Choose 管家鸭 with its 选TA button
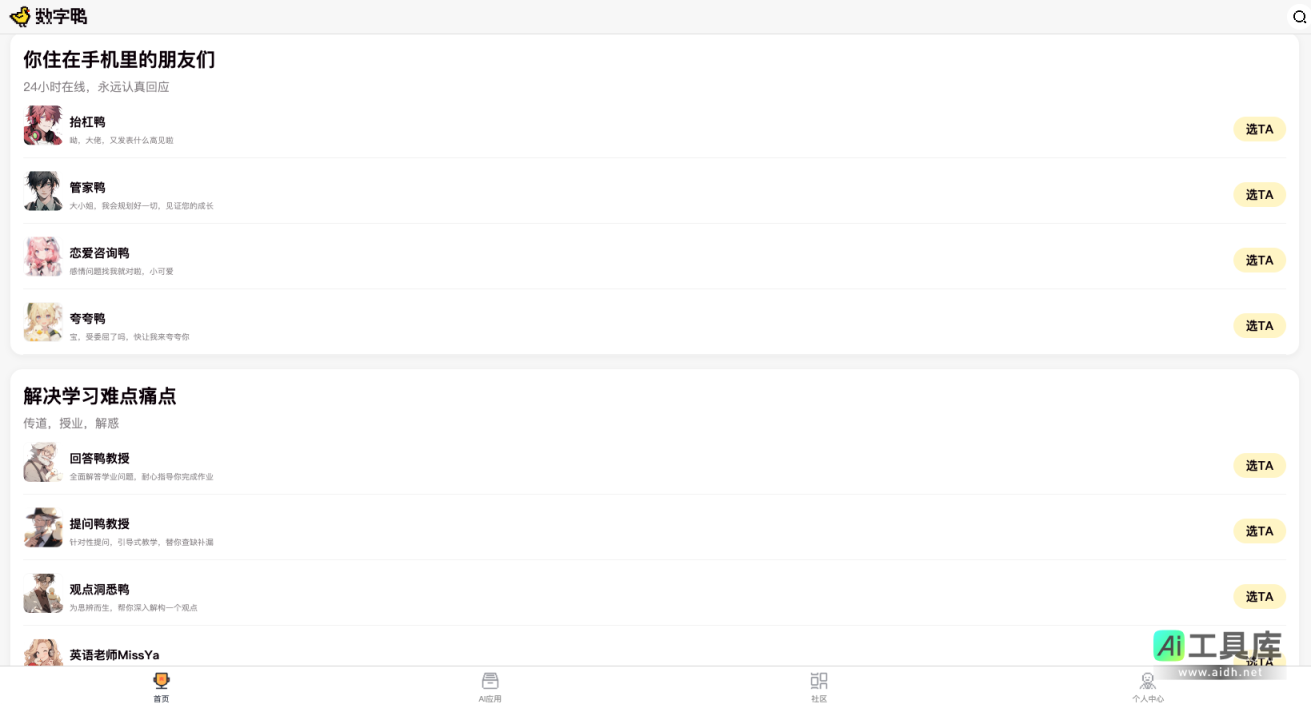1311x704 pixels. [1258, 195]
